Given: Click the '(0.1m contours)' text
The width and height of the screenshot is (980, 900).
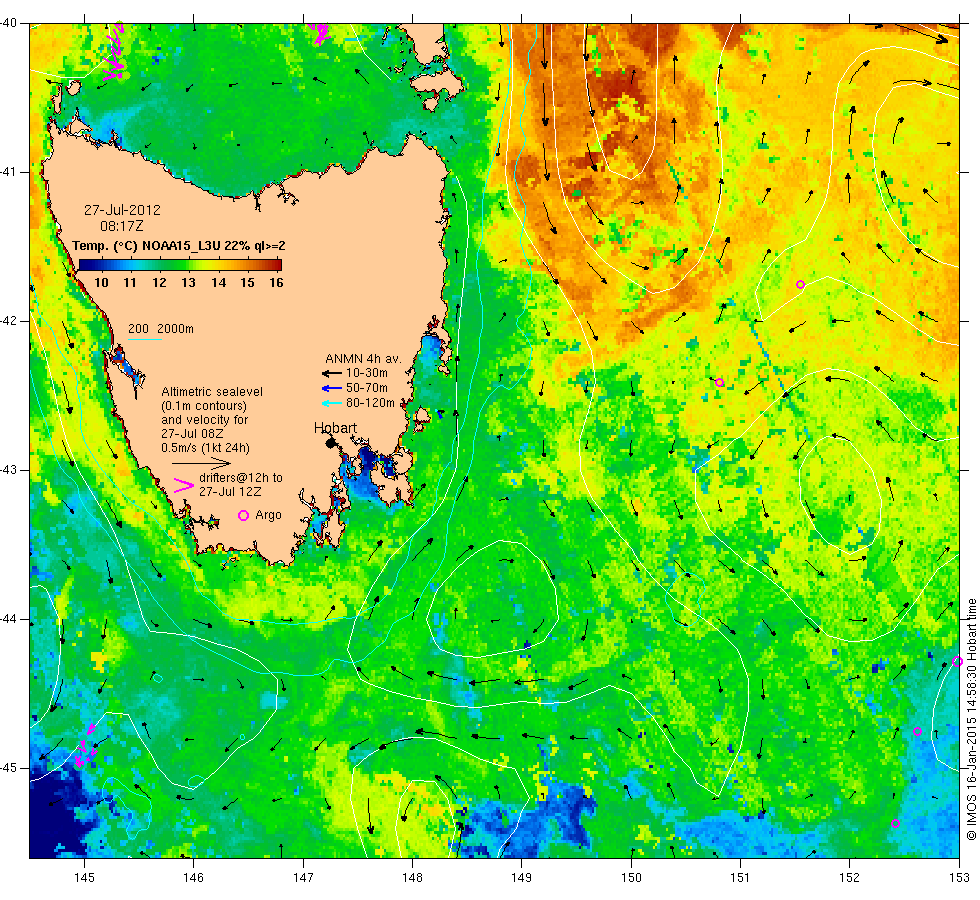Looking at the screenshot, I should [x=204, y=406].
